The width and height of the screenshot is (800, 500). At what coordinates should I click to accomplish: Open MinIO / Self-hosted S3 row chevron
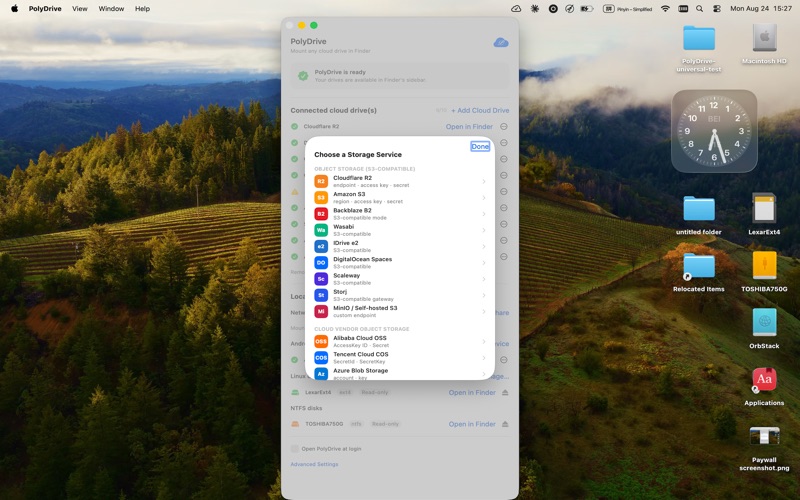pos(484,312)
